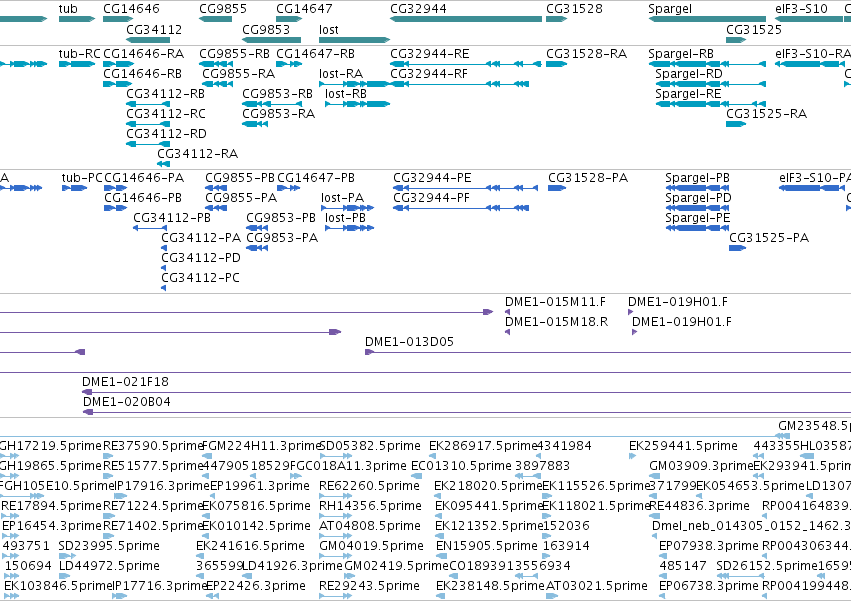The width and height of the screenshot is (851, 601).
Task: Click the tub gene label
Action: (x=68, y=9)
